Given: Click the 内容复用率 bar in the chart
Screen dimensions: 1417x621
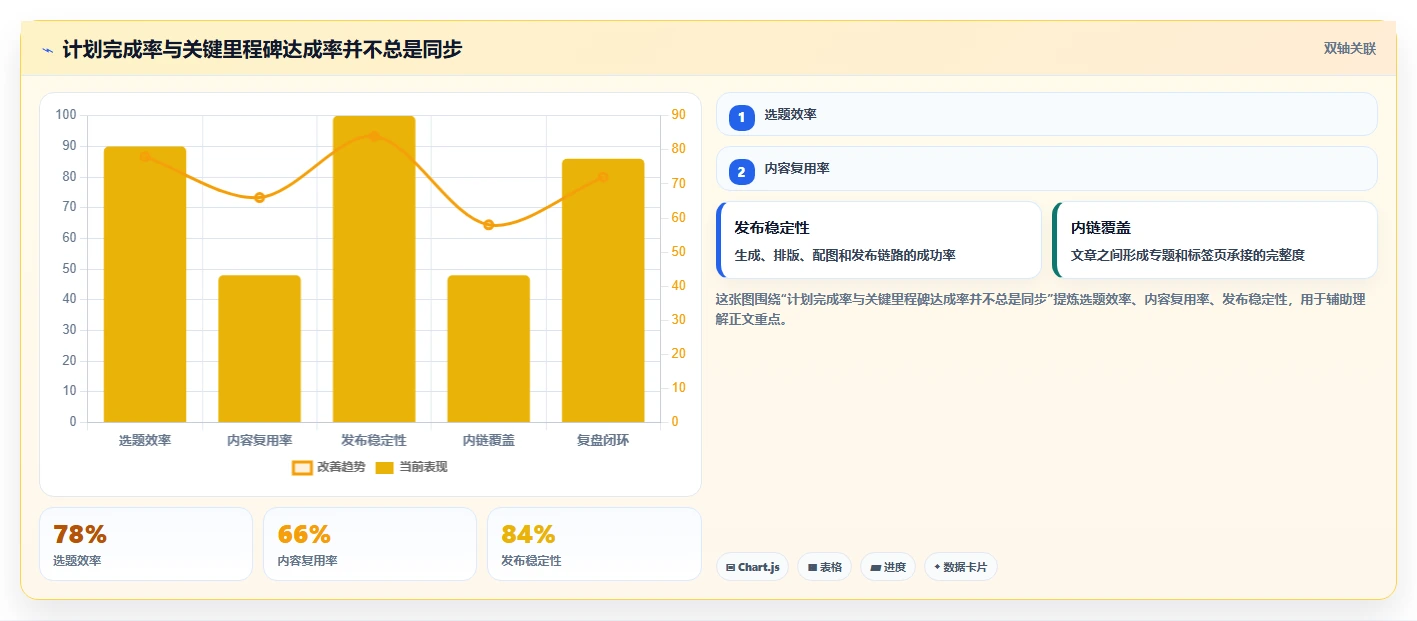Looking at the screenshot, I should tap(259, 349).
